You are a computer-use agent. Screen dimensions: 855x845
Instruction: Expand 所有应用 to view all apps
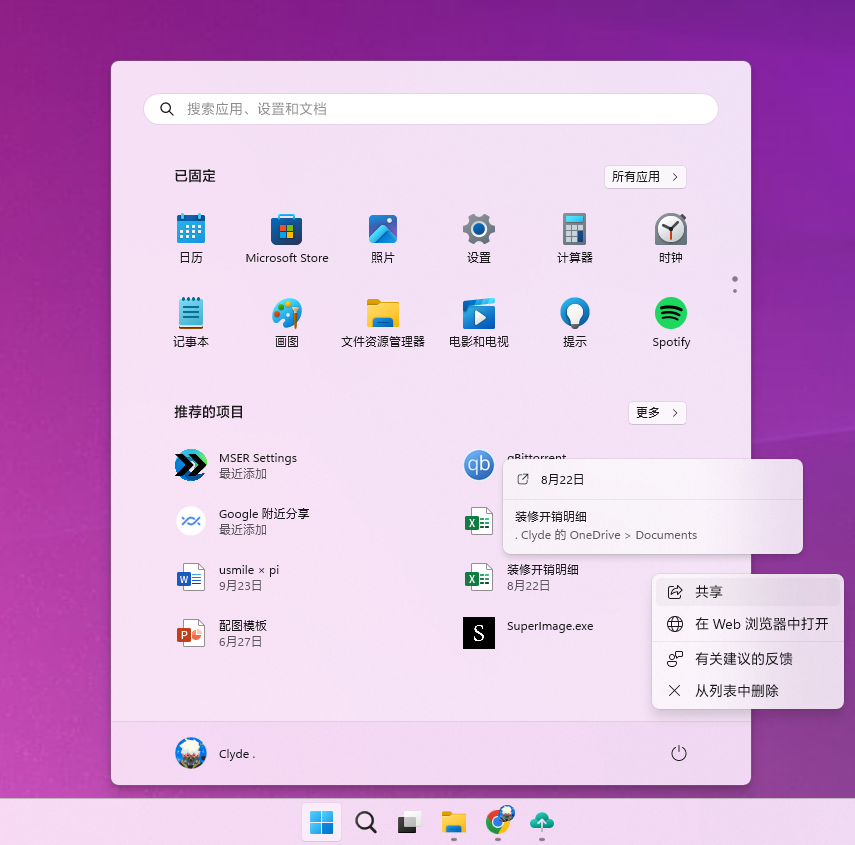tap(645, 175)
